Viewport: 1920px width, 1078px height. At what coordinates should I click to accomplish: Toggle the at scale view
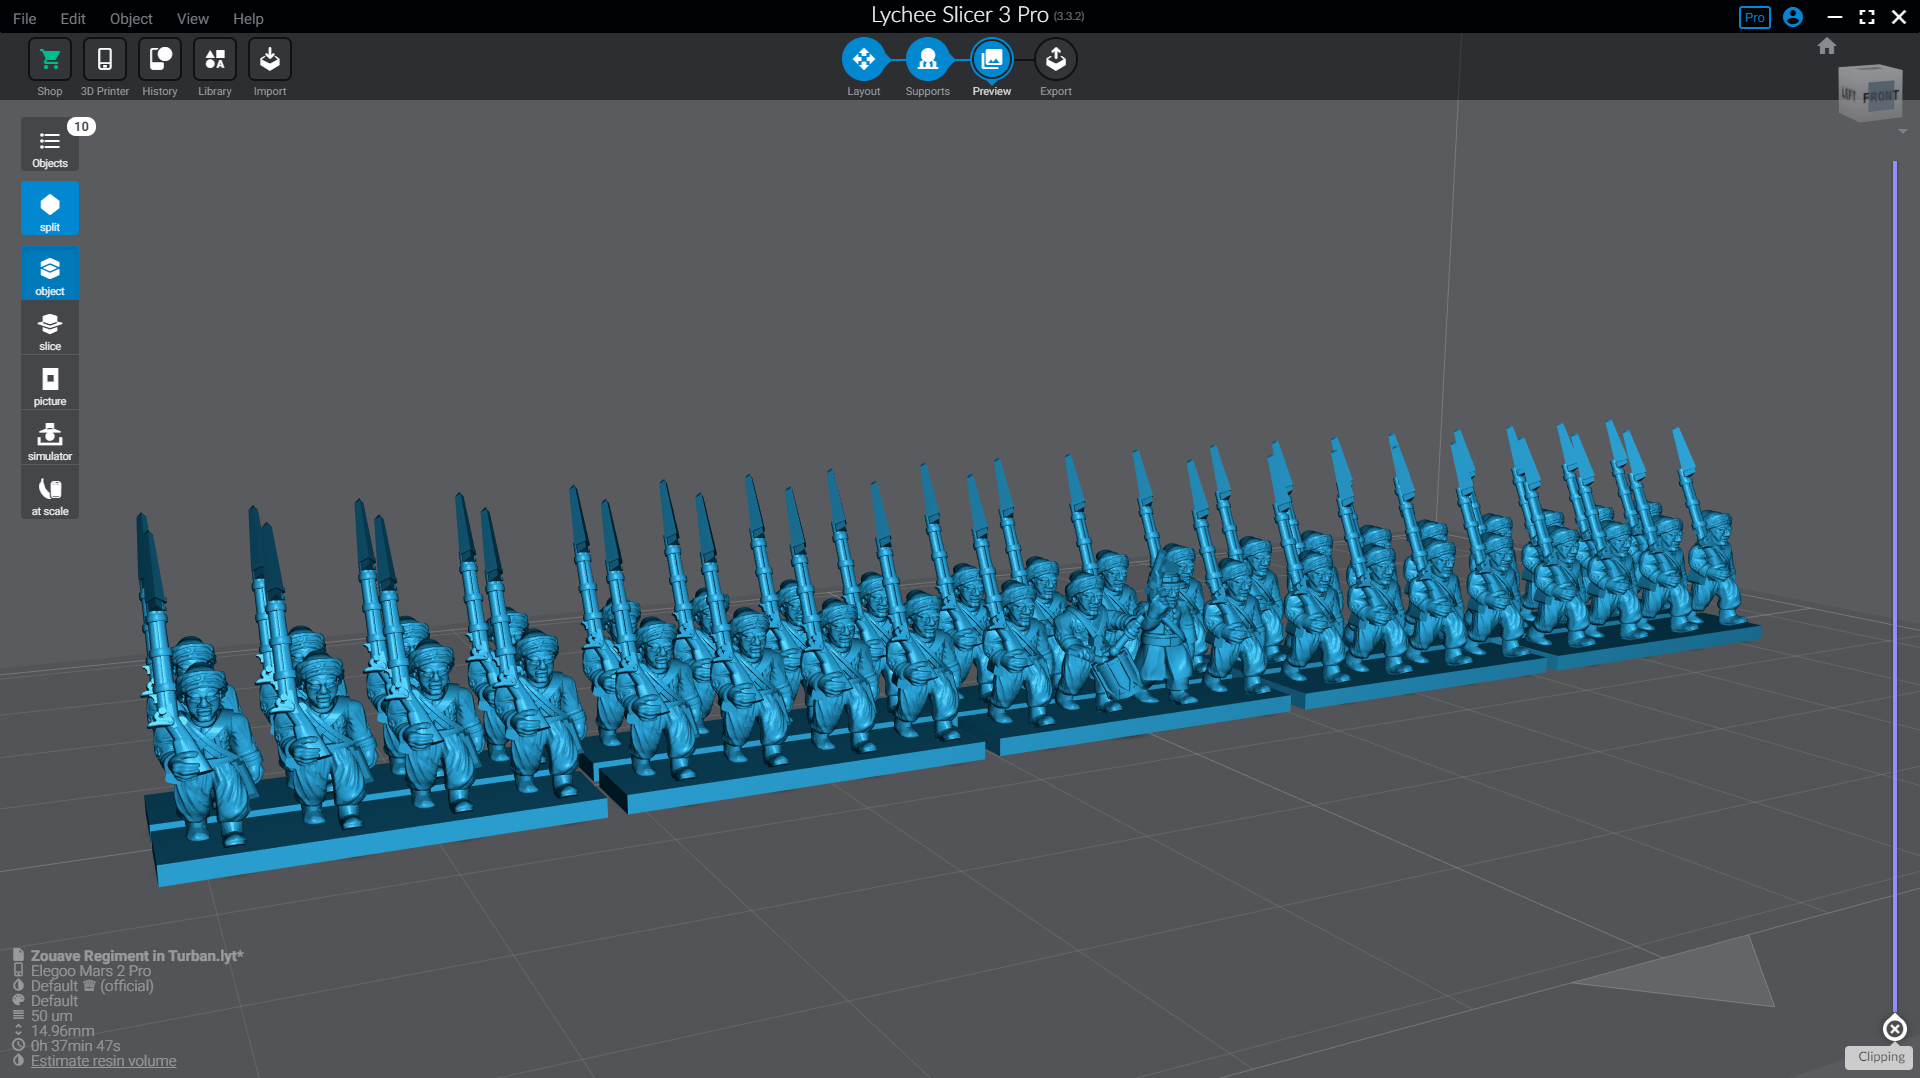coord(49,492)
